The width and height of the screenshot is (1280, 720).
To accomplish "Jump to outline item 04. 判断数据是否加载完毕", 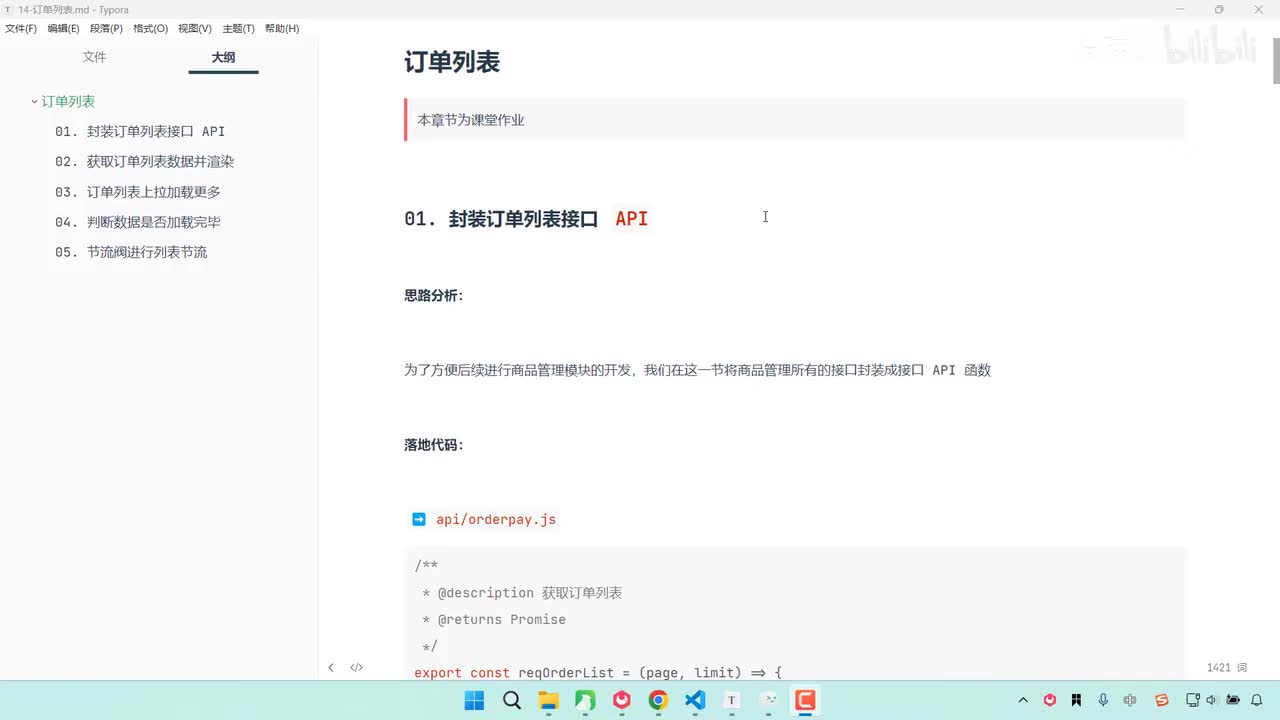I will pos(138,222).
